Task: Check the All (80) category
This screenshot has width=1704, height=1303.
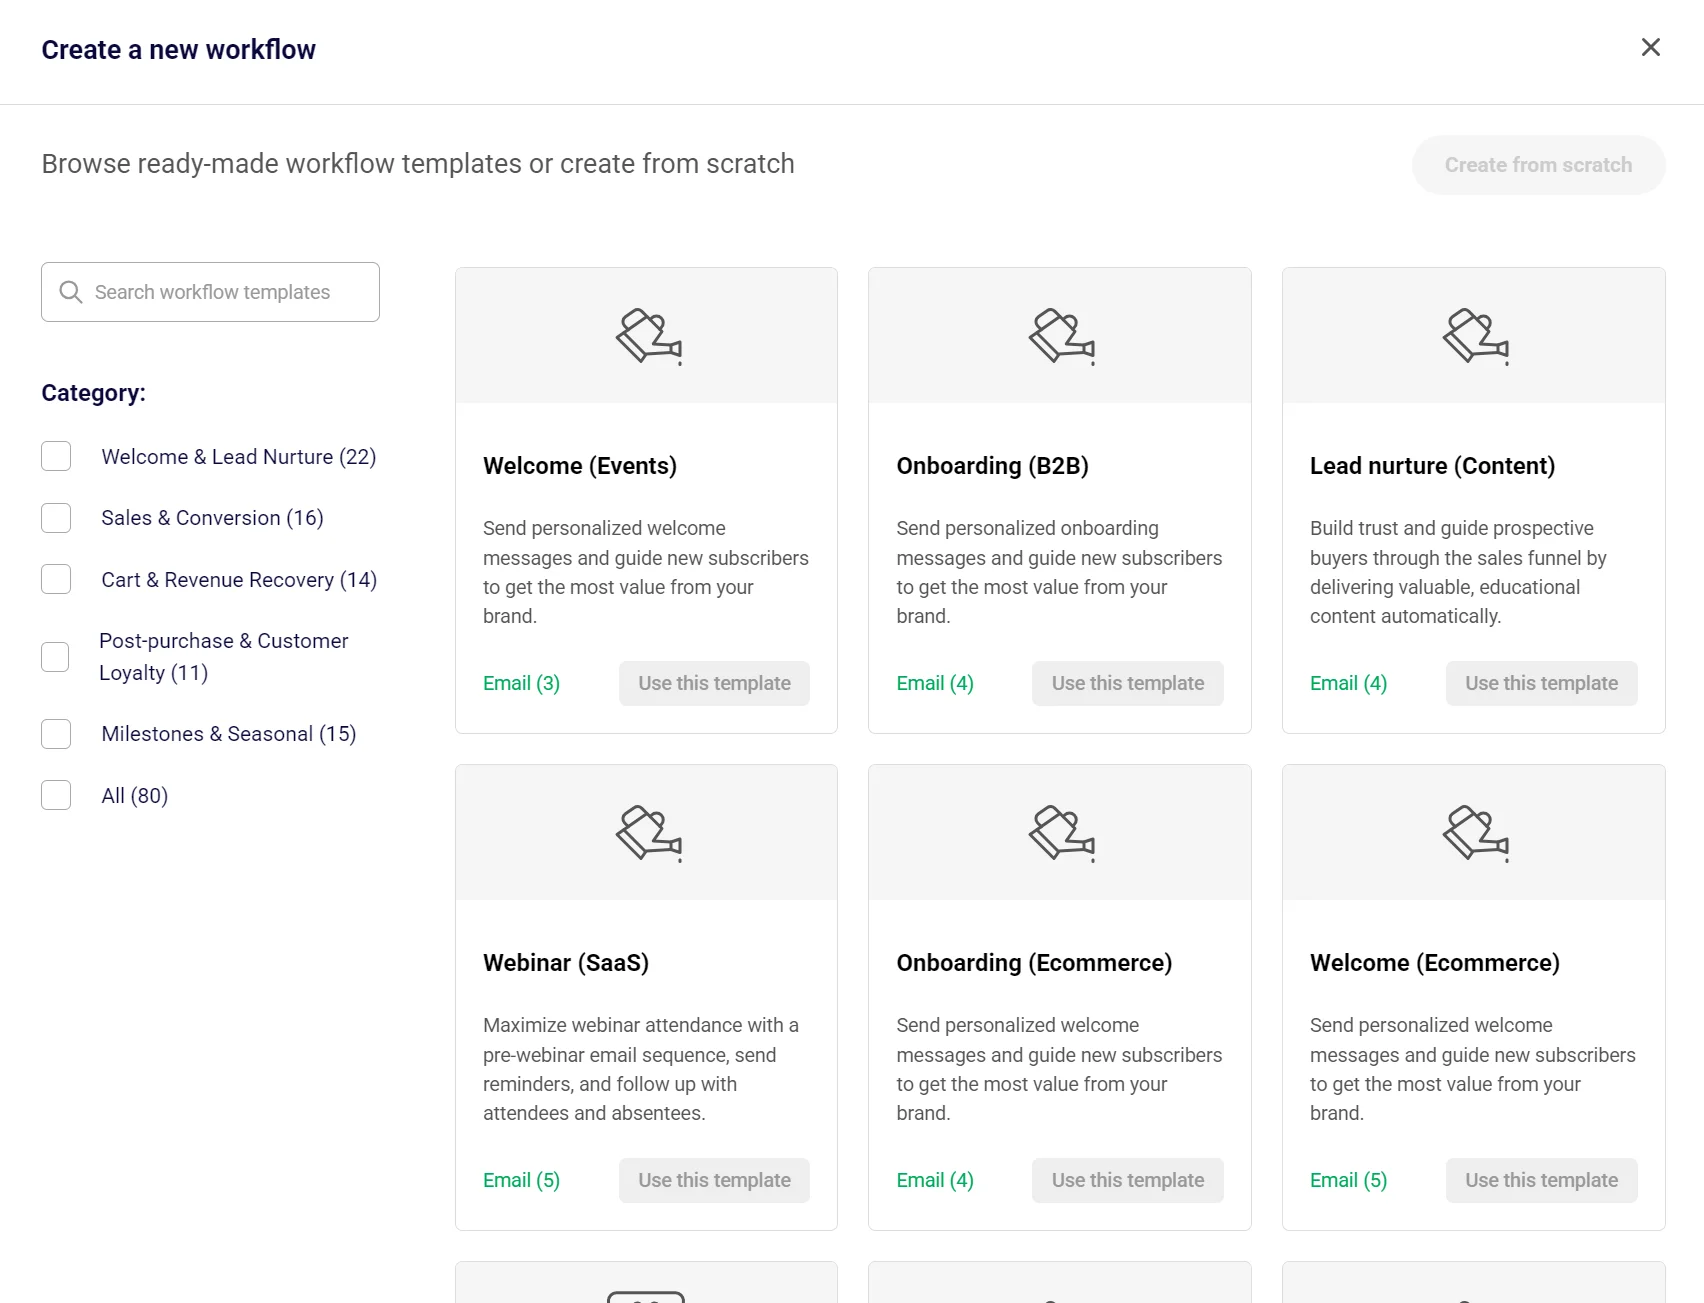Action: 56,795
